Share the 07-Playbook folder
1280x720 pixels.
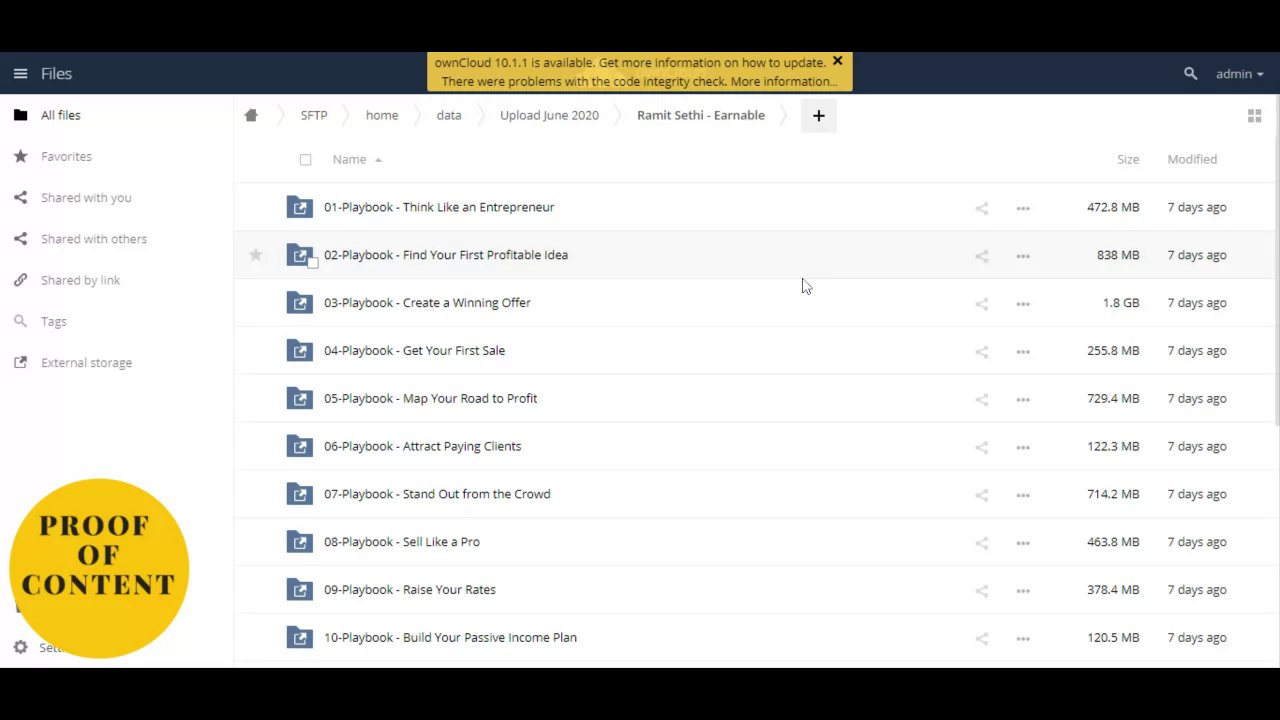coord(981,495)
